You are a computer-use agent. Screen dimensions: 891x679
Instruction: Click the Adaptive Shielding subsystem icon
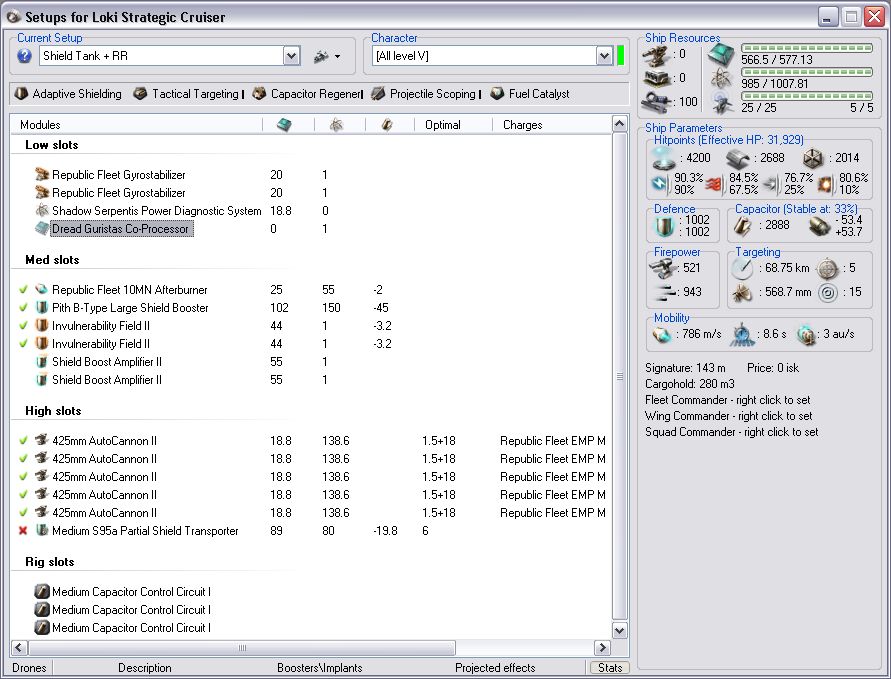pyautogui.click(x=22, y=94)
